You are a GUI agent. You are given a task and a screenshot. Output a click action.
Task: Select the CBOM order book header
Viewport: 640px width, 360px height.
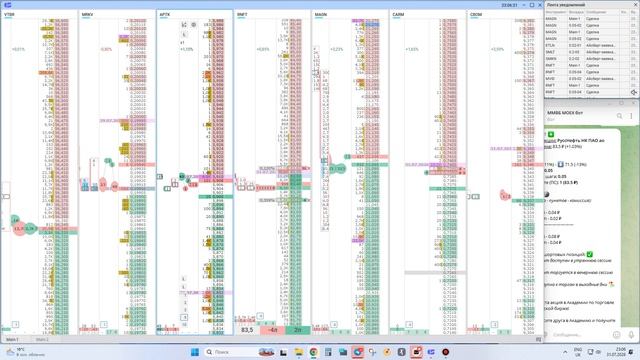click(x=476, y=15)
